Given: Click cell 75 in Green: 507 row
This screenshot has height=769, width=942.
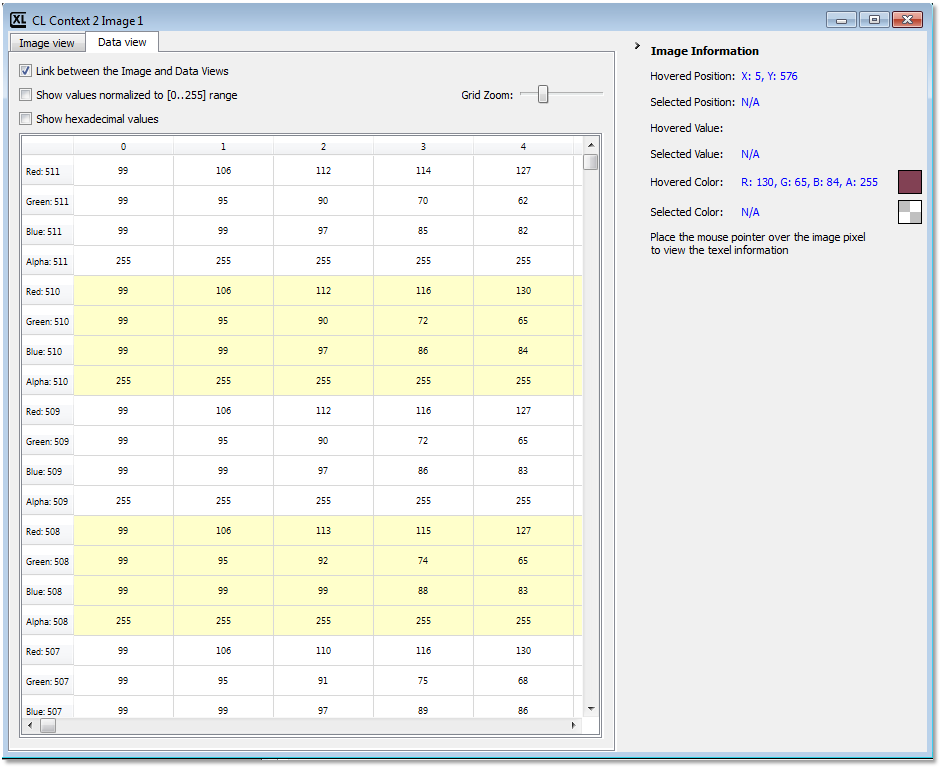Looking at the screenshot, I should [x=424, y=681].
